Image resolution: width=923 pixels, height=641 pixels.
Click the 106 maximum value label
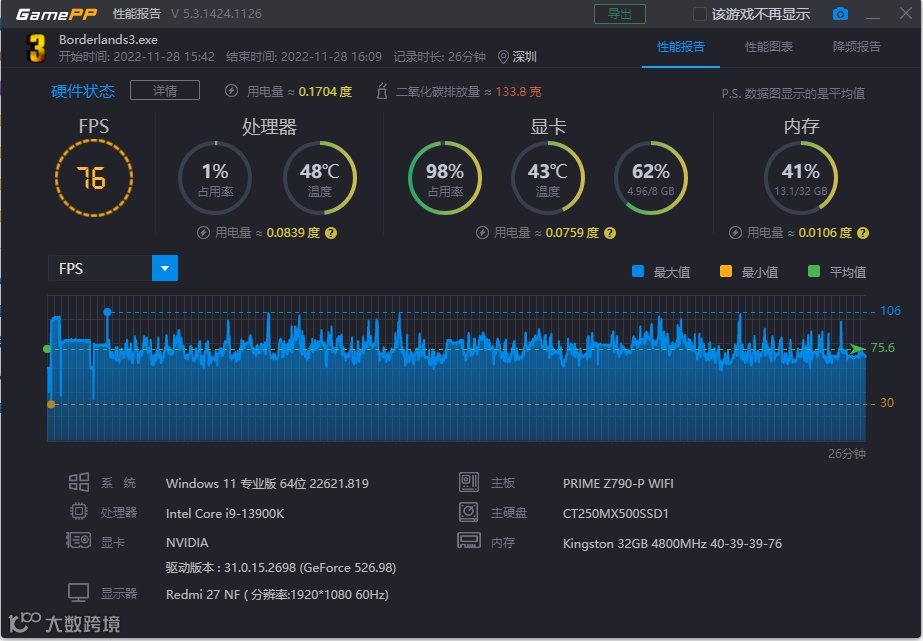pyautogui.click(x=890, y=311)
